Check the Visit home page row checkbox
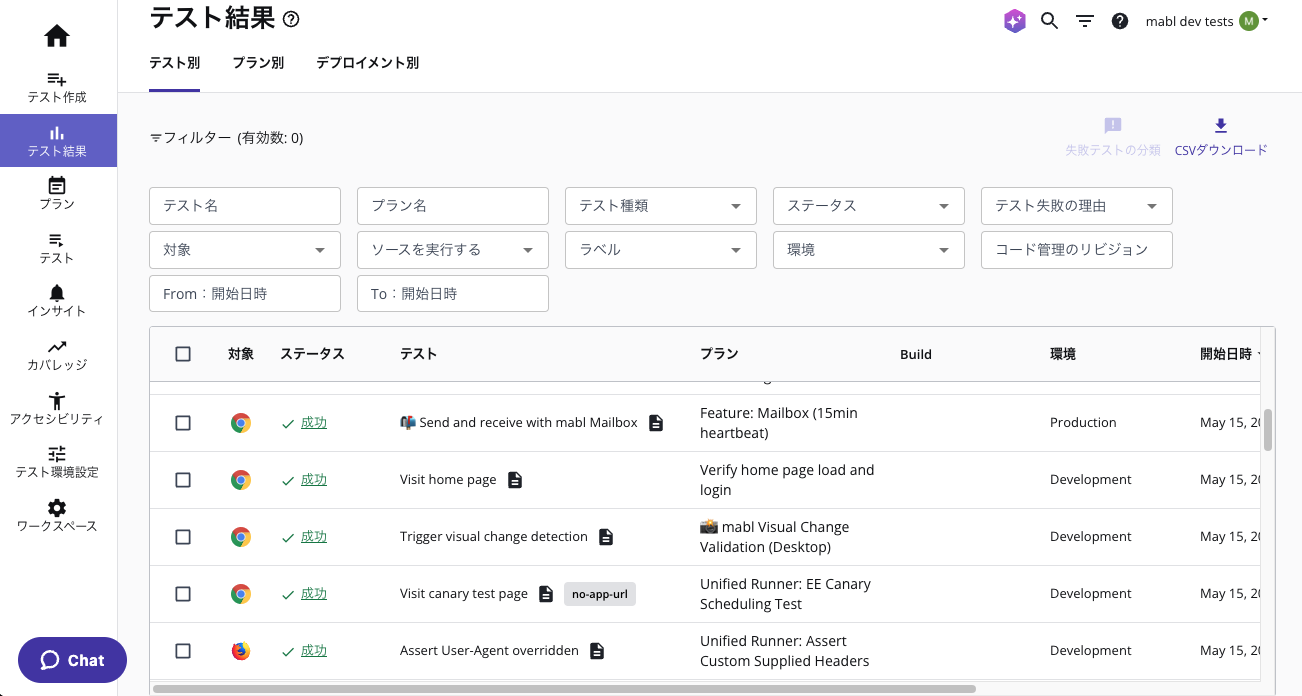The width and height of the screenshot is (1302, 696). [183, 480]
